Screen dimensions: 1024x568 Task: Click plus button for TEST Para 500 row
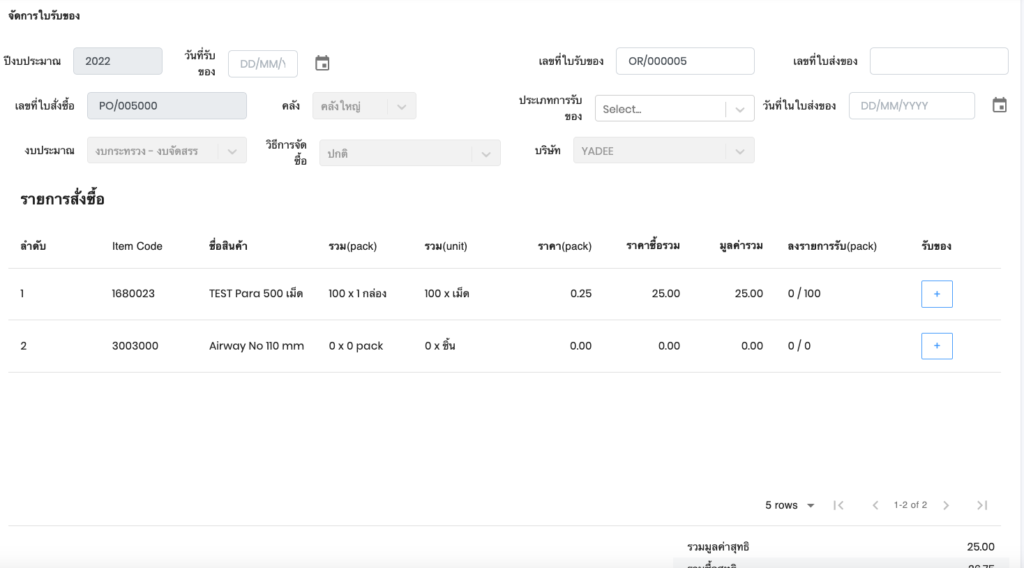pos(936,294)
